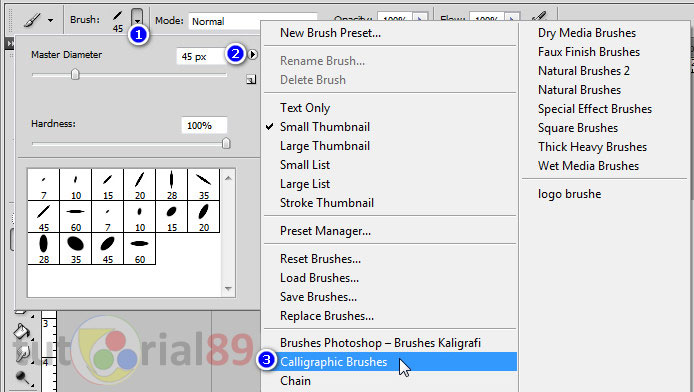Viewport: 694px width, 392px height.
Task: Load Brushes Photoshop – Brushes Kaligrafi set
Action: click(380, 343)
